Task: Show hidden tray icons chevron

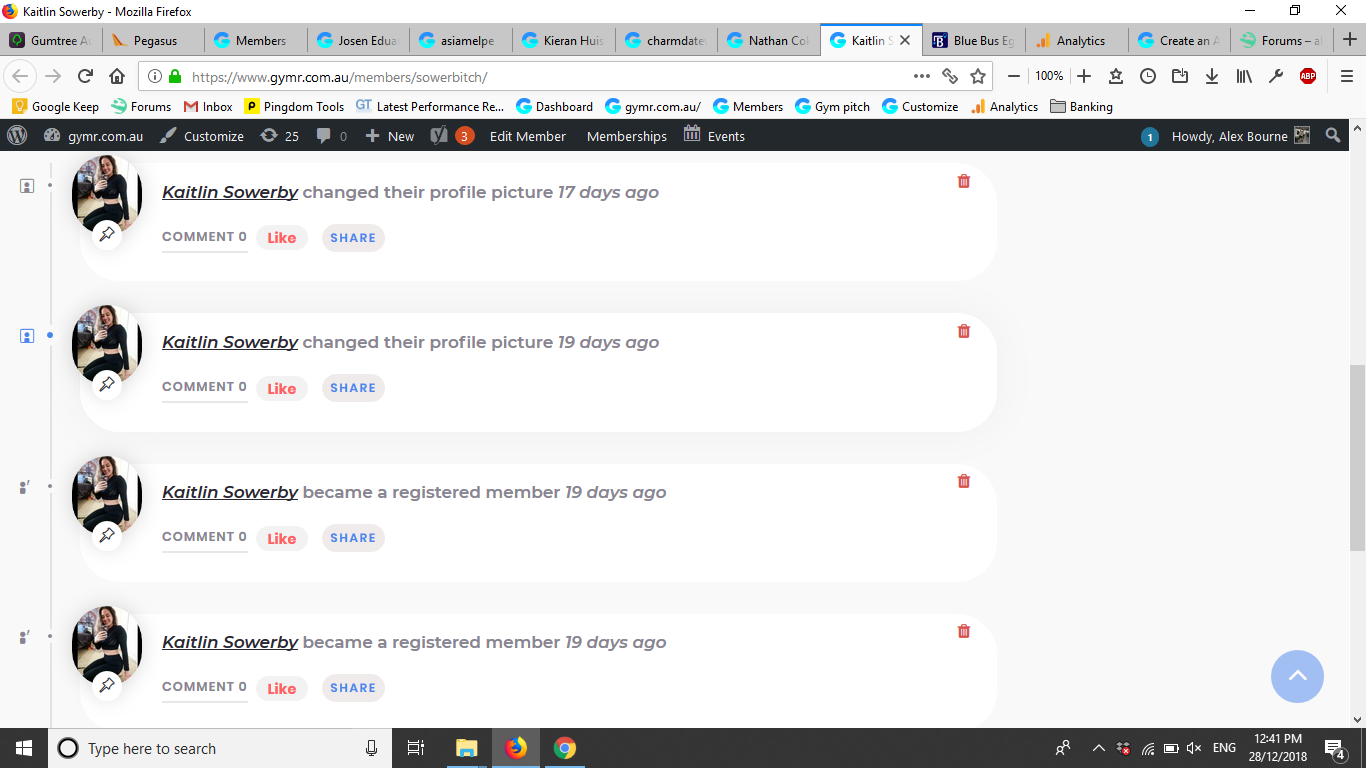Action: (1098, 748)
